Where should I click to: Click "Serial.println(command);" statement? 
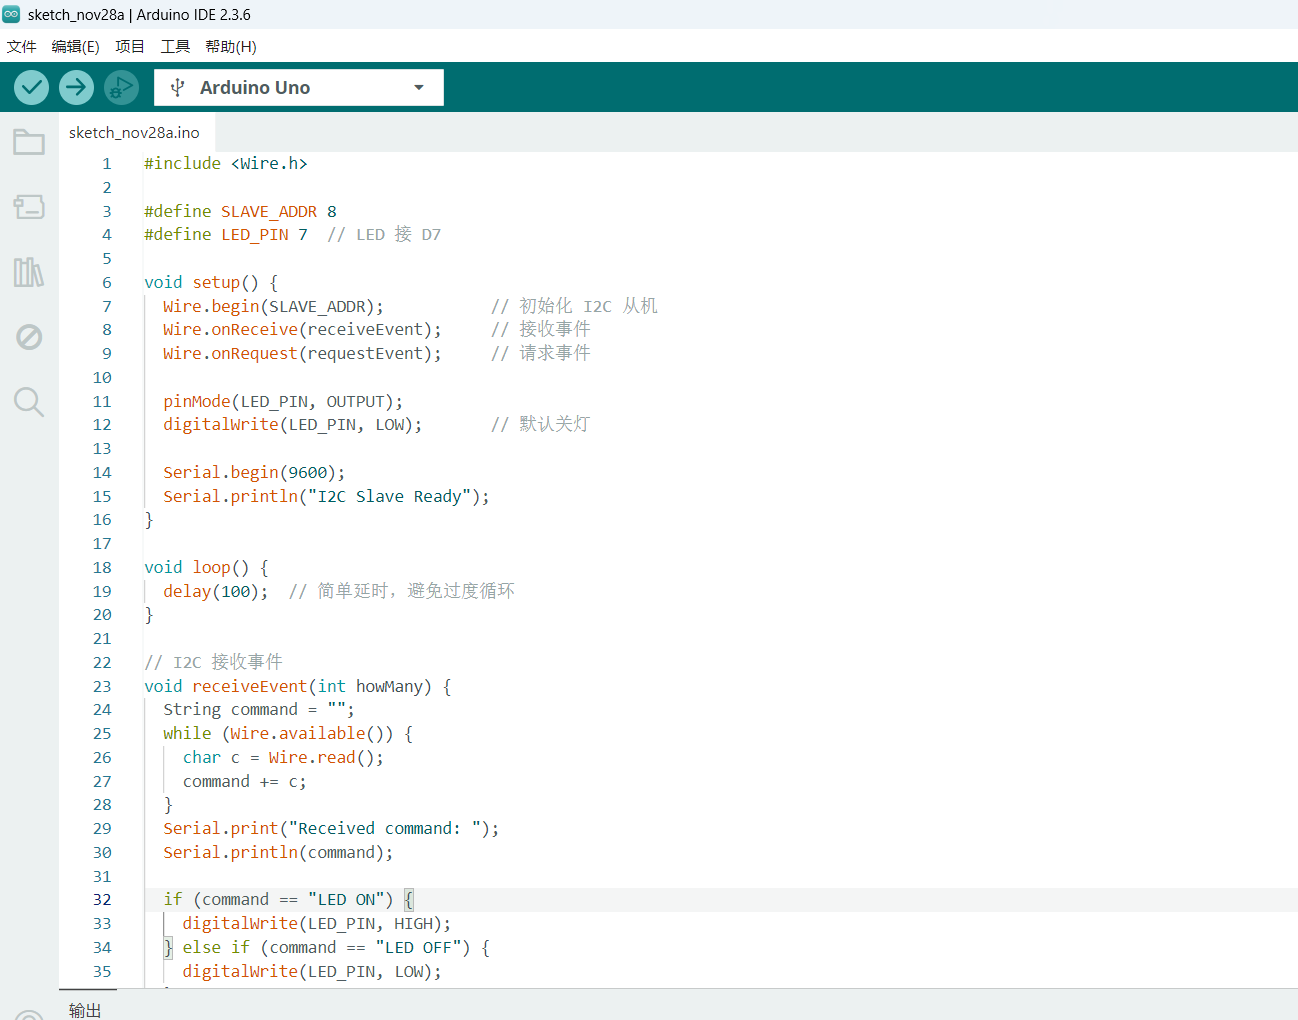[278, 853]
